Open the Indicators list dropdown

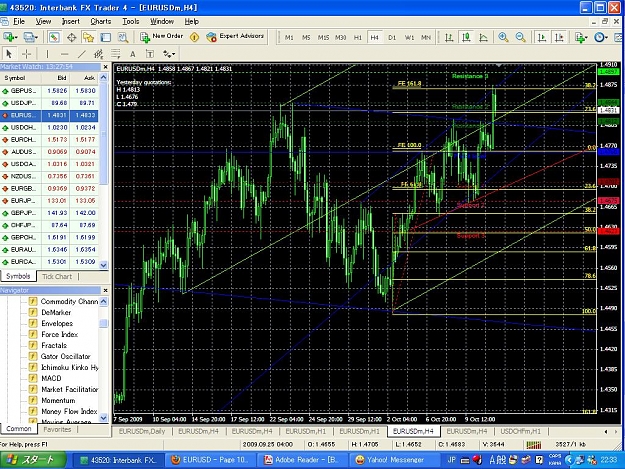(581, 37)
